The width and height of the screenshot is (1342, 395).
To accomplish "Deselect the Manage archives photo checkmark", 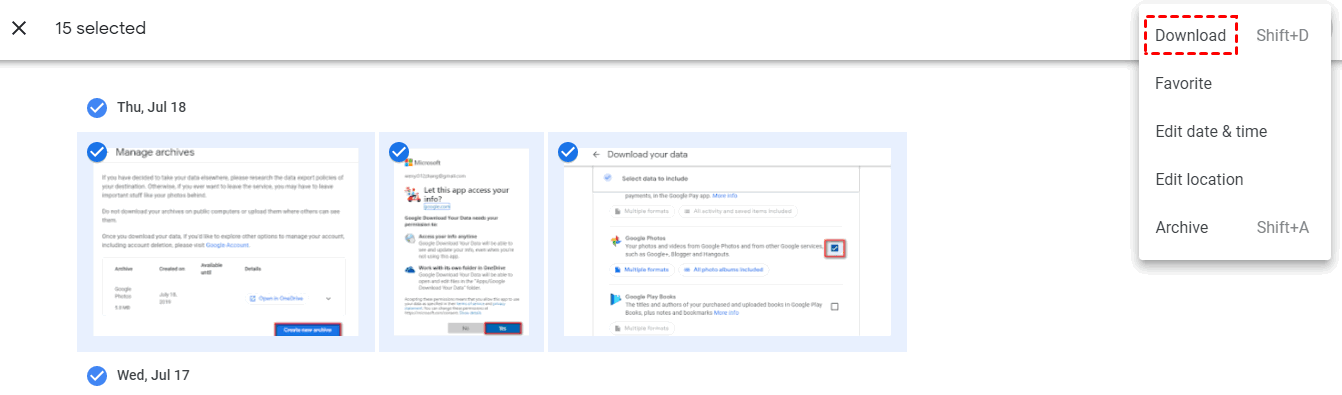I will click(97, 152).
